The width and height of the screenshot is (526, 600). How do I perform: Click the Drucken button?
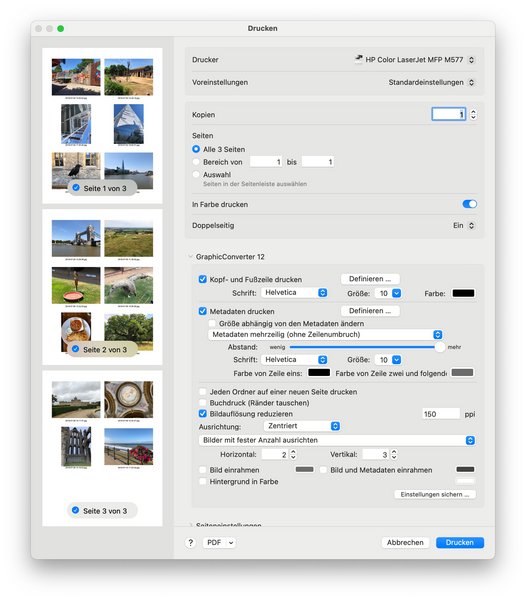[460, 542]
